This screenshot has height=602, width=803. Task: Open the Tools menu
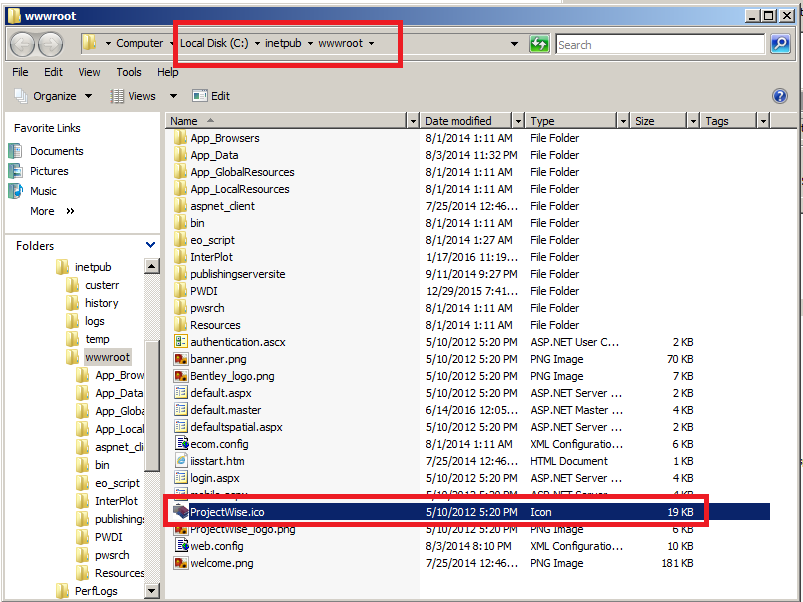coord(129,72)
